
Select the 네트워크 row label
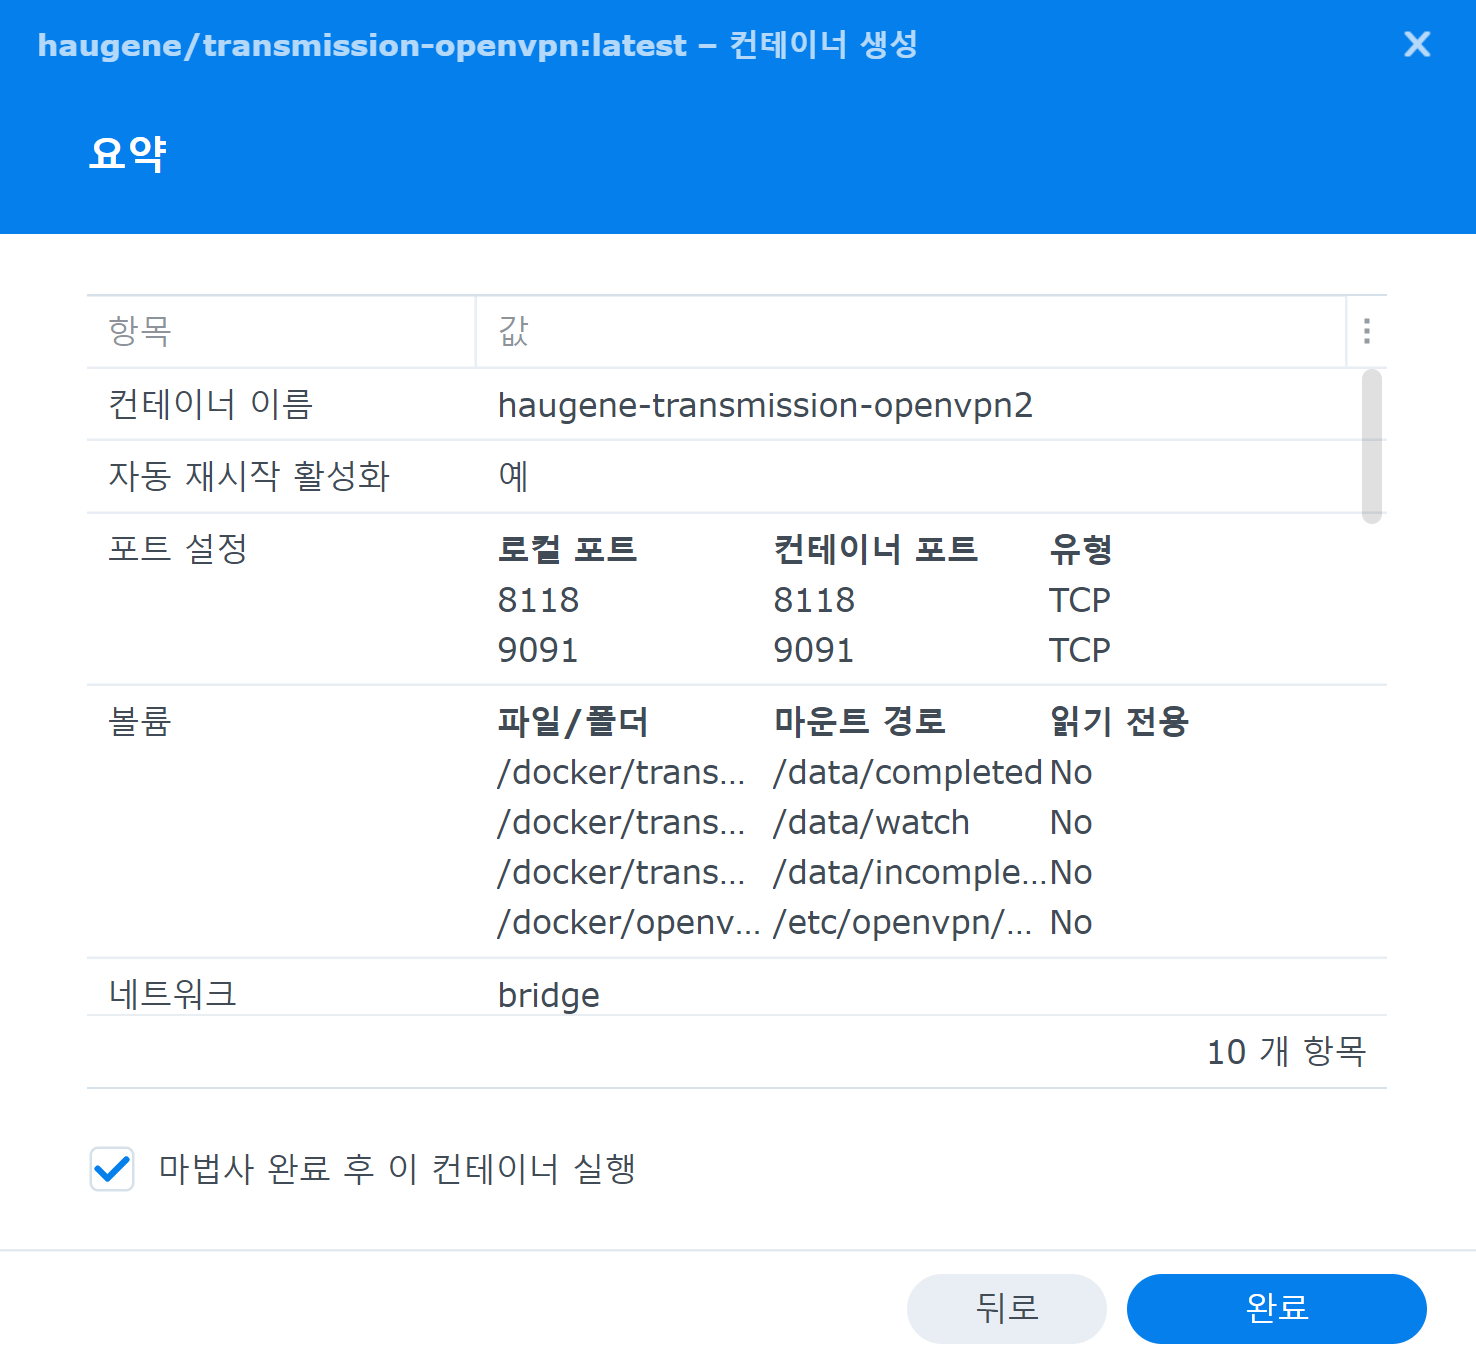[172, 994]
